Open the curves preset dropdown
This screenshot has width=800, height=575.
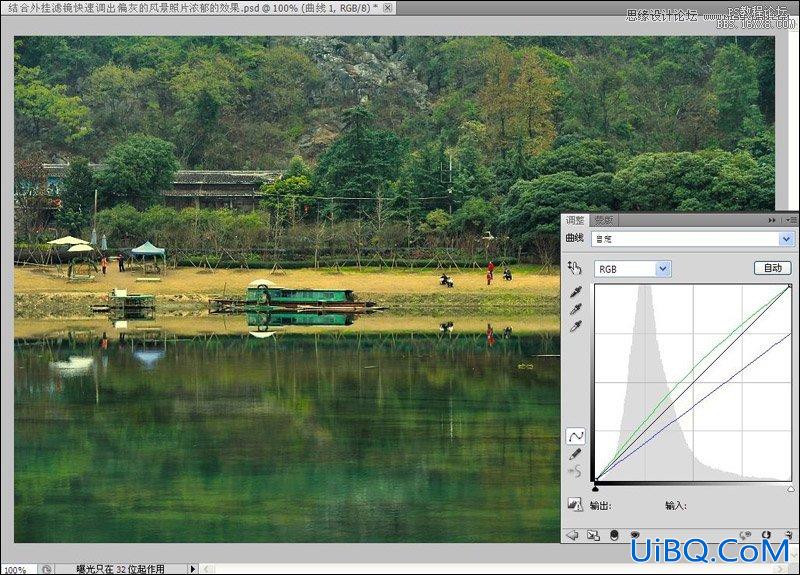pyautogui.click(x=693, y=239)
